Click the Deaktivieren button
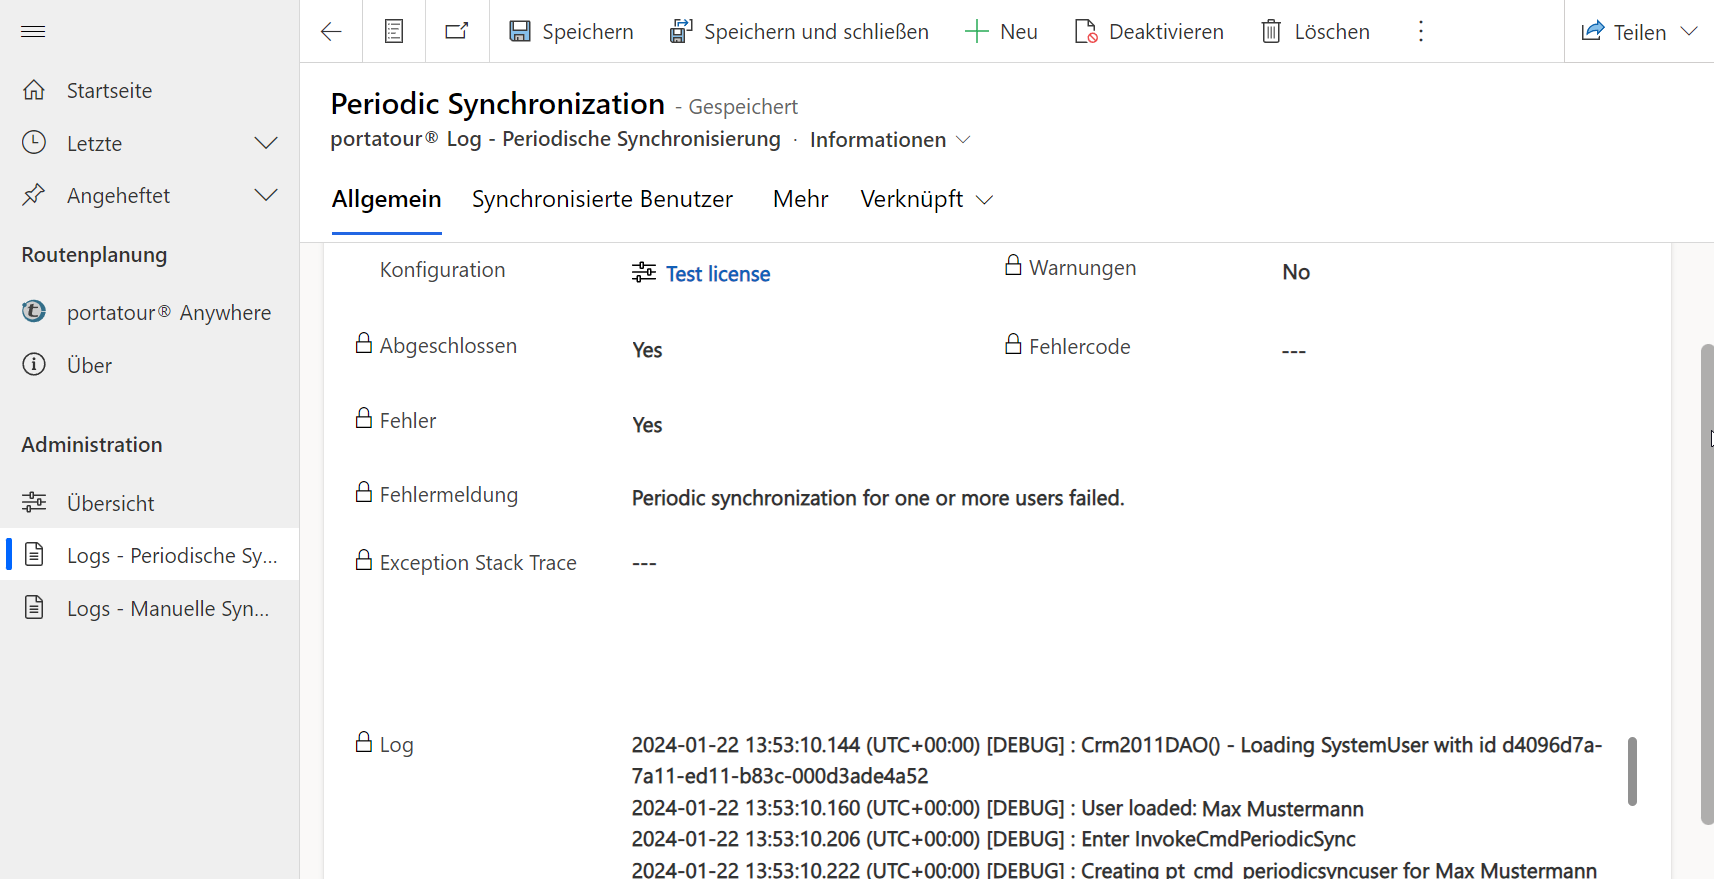 tap(1149, 32)
